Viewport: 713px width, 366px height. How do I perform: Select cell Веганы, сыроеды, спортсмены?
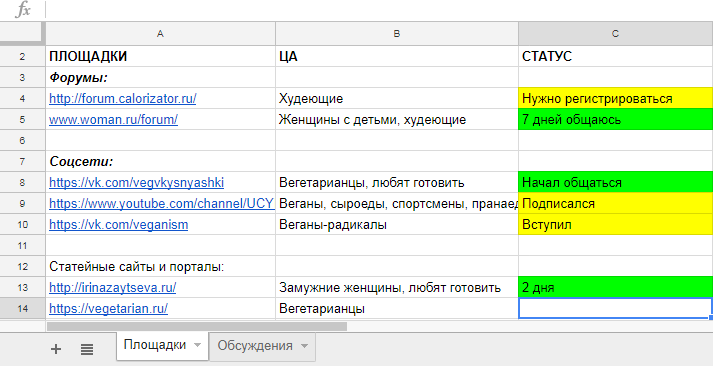pyautogui.click(x=397, y=204)
